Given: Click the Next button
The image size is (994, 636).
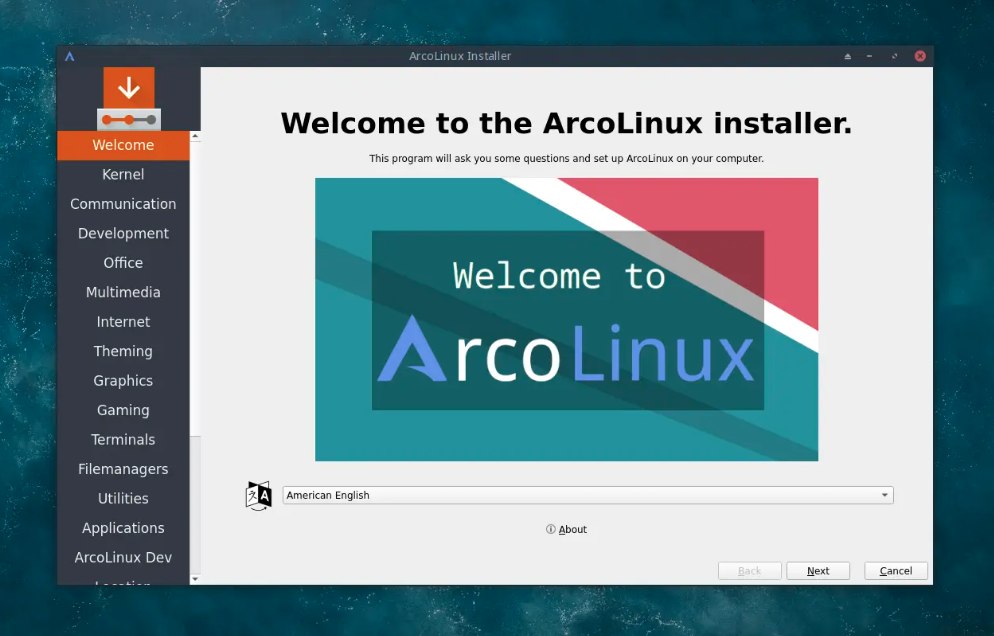Looking at the screenshot, I should pos(818,571).
